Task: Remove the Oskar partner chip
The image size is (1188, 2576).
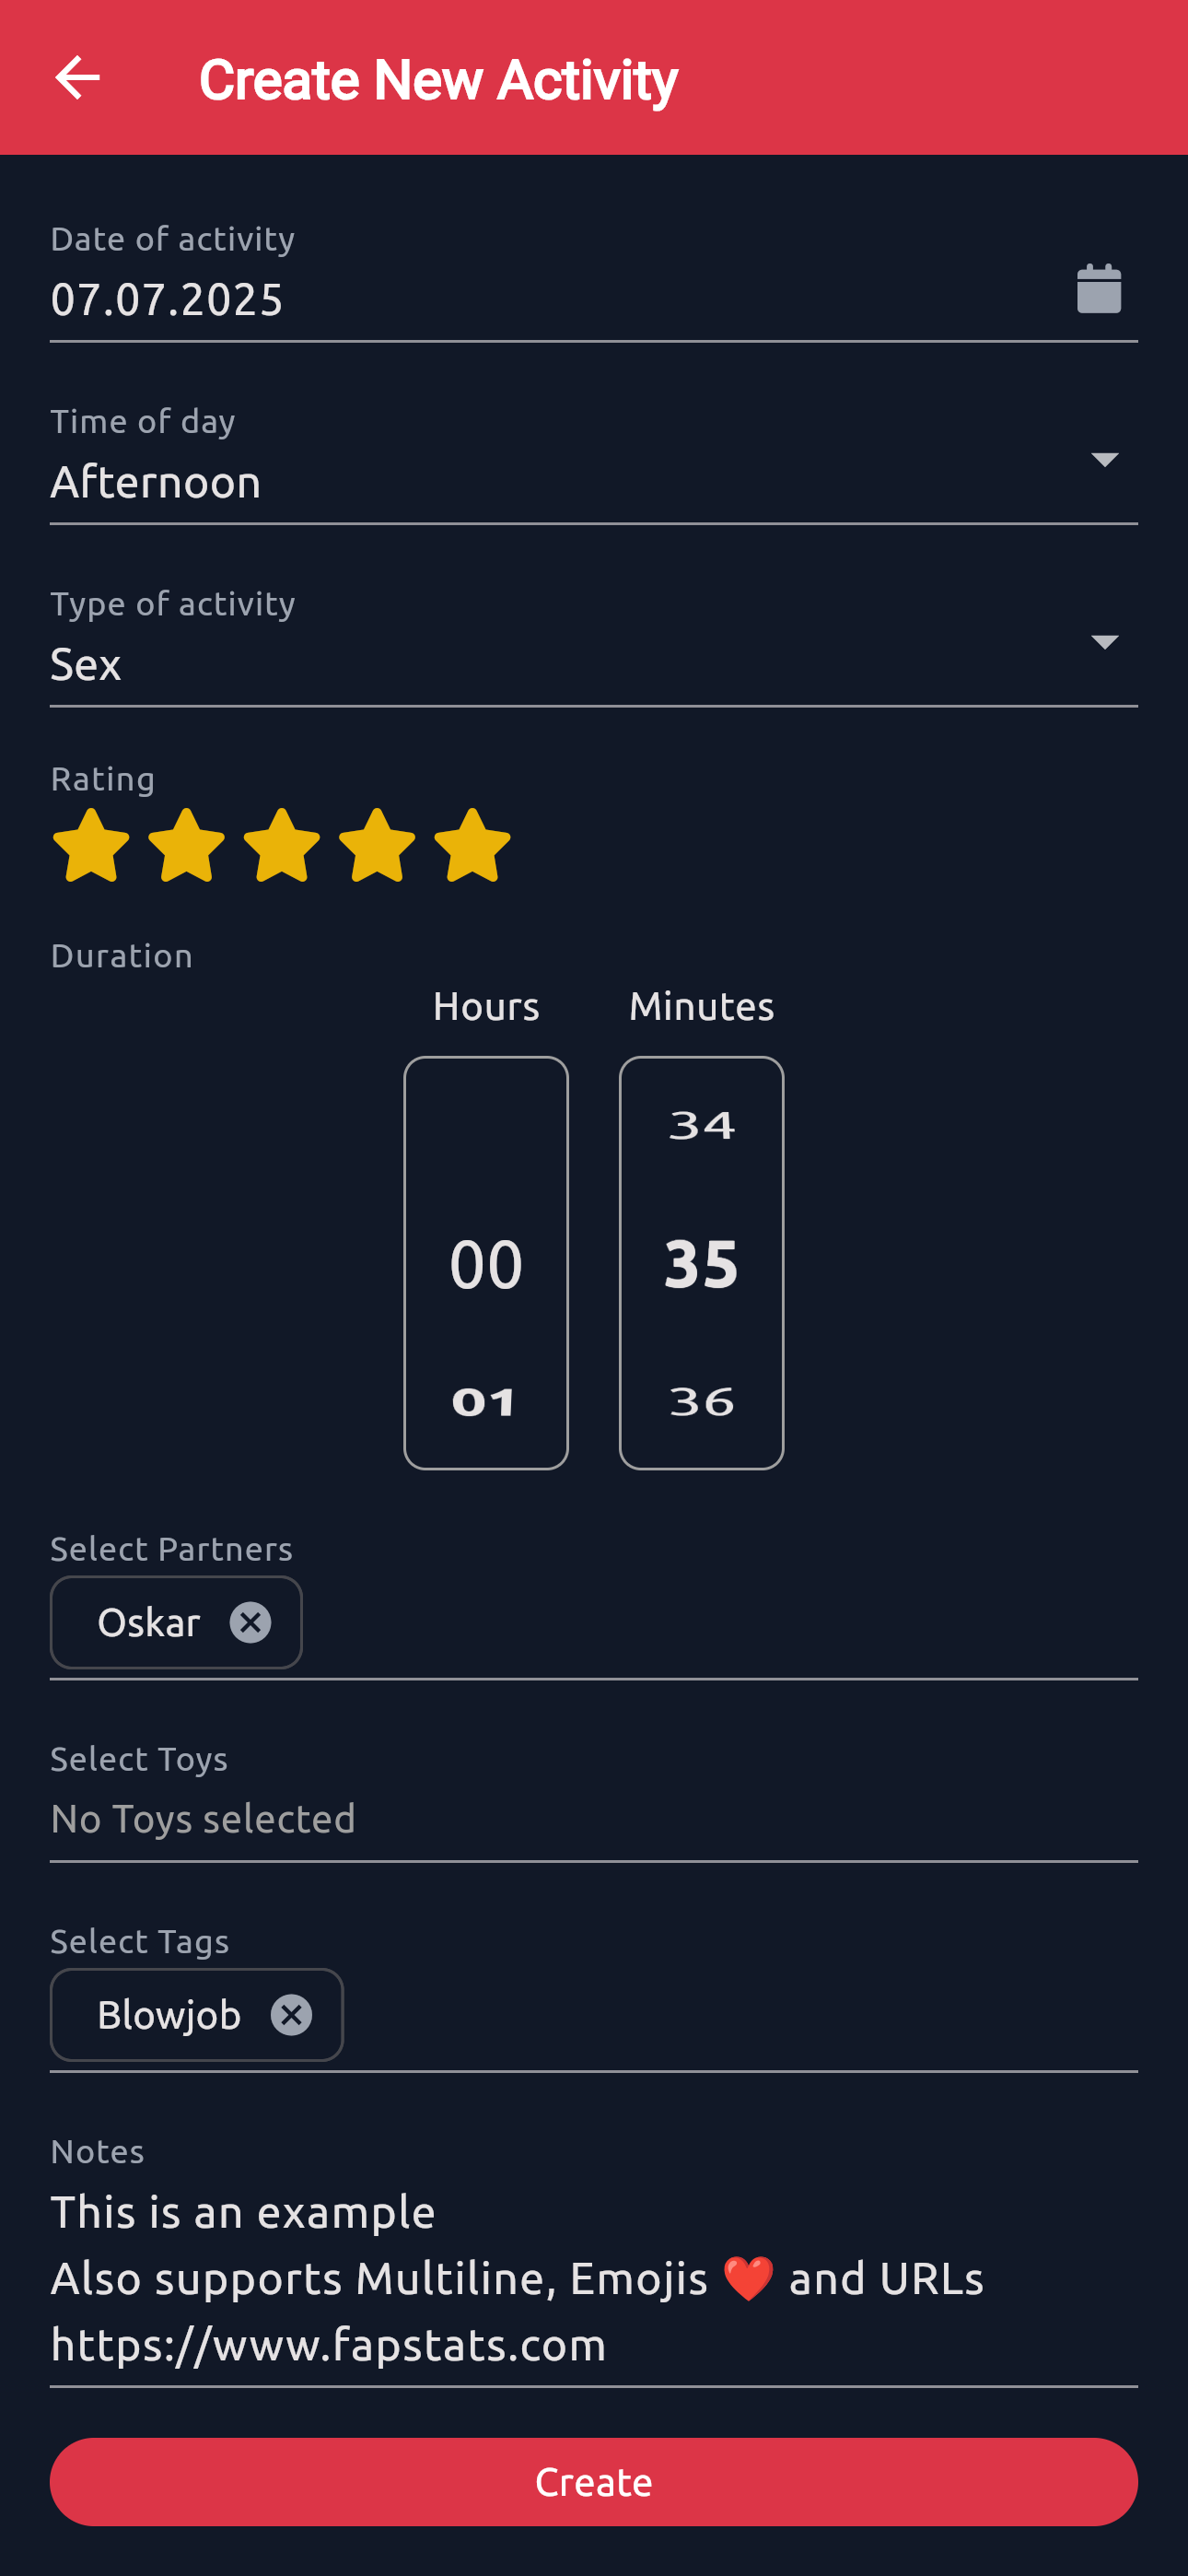Action: coord(252,1622)
